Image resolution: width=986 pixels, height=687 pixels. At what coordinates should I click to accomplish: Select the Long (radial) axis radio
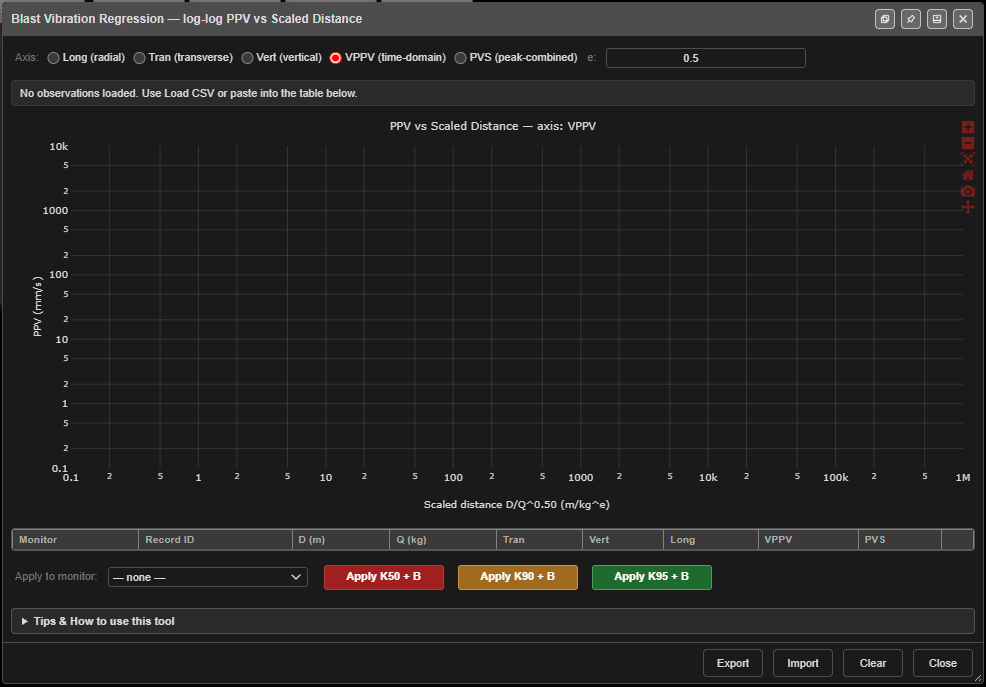pos(53,58)
